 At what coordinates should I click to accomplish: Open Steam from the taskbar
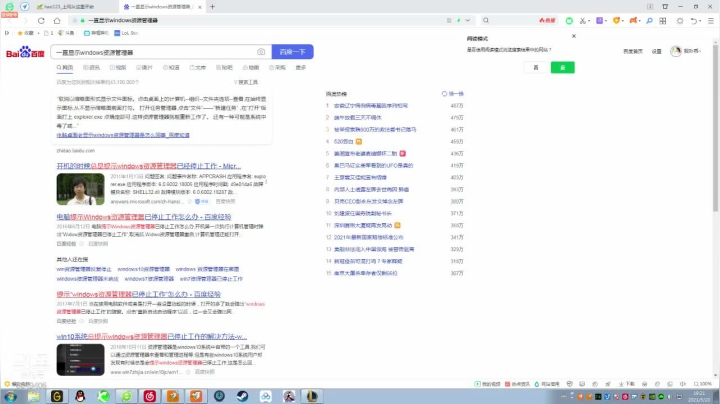[x=242, y=396]
